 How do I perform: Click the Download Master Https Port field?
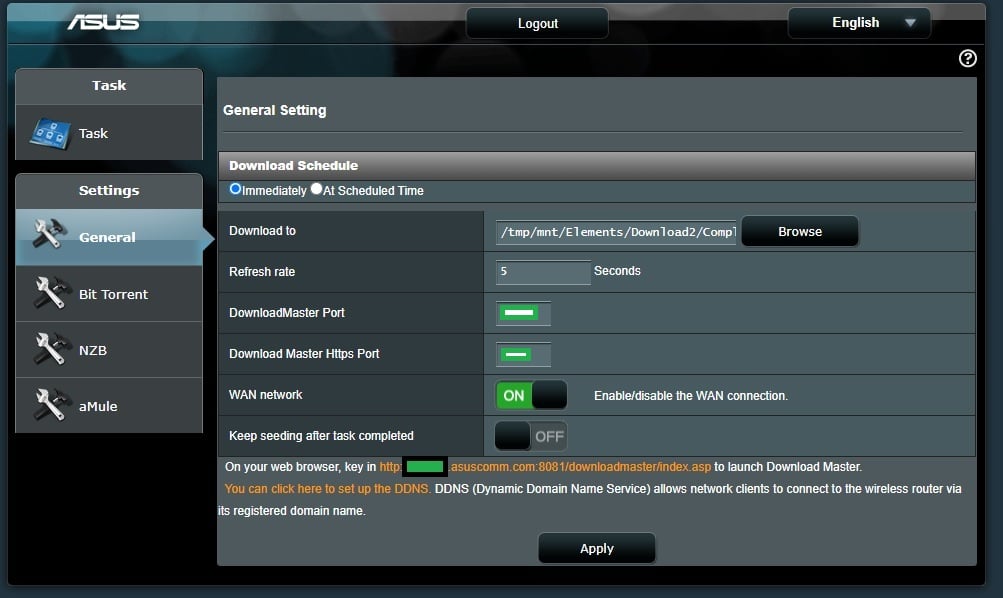523,354
